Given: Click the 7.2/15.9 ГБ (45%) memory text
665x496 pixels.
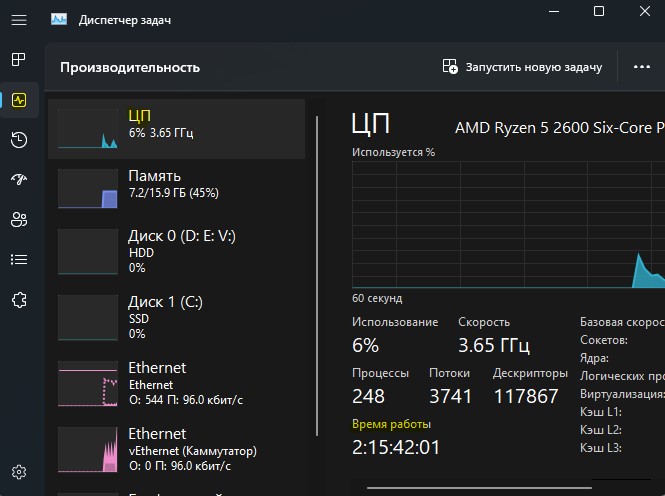Looking at the screenshot, I should (173, 193).
